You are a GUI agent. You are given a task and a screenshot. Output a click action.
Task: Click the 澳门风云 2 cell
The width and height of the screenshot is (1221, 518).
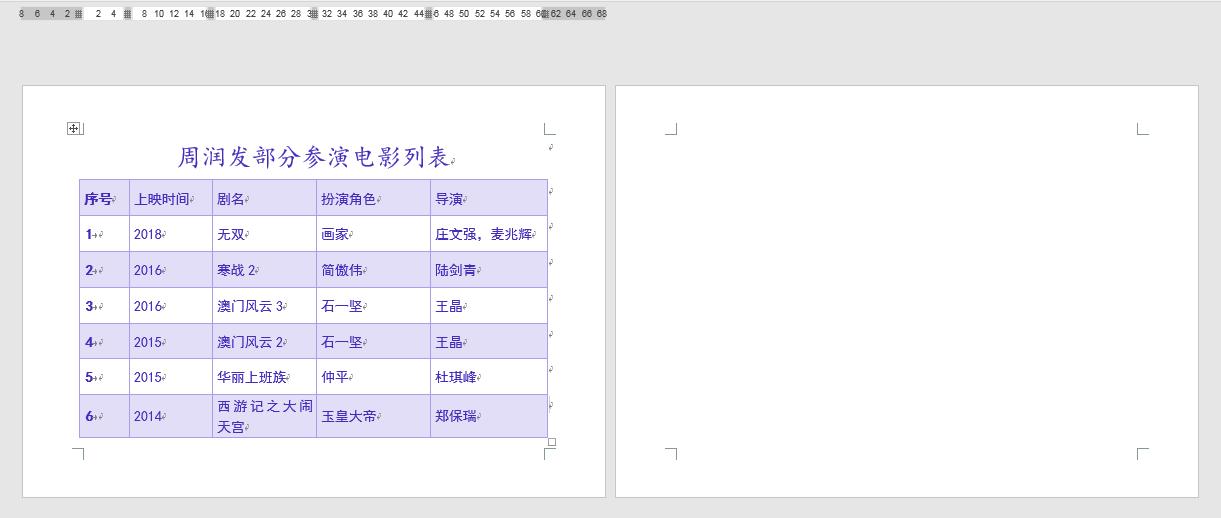point(264,342)
